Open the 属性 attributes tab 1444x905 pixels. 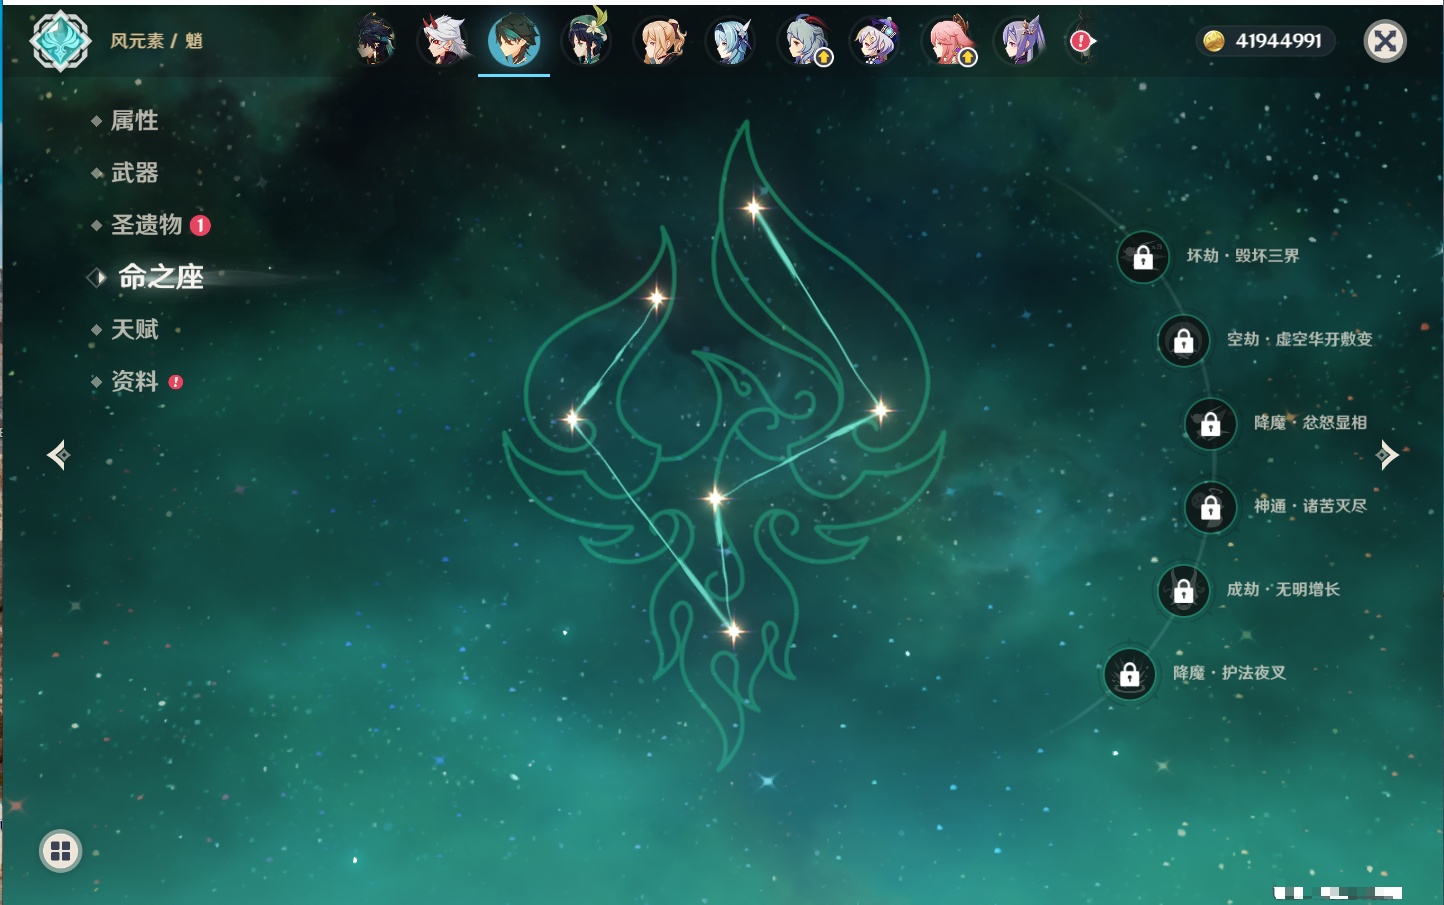[x=134, y=121]
